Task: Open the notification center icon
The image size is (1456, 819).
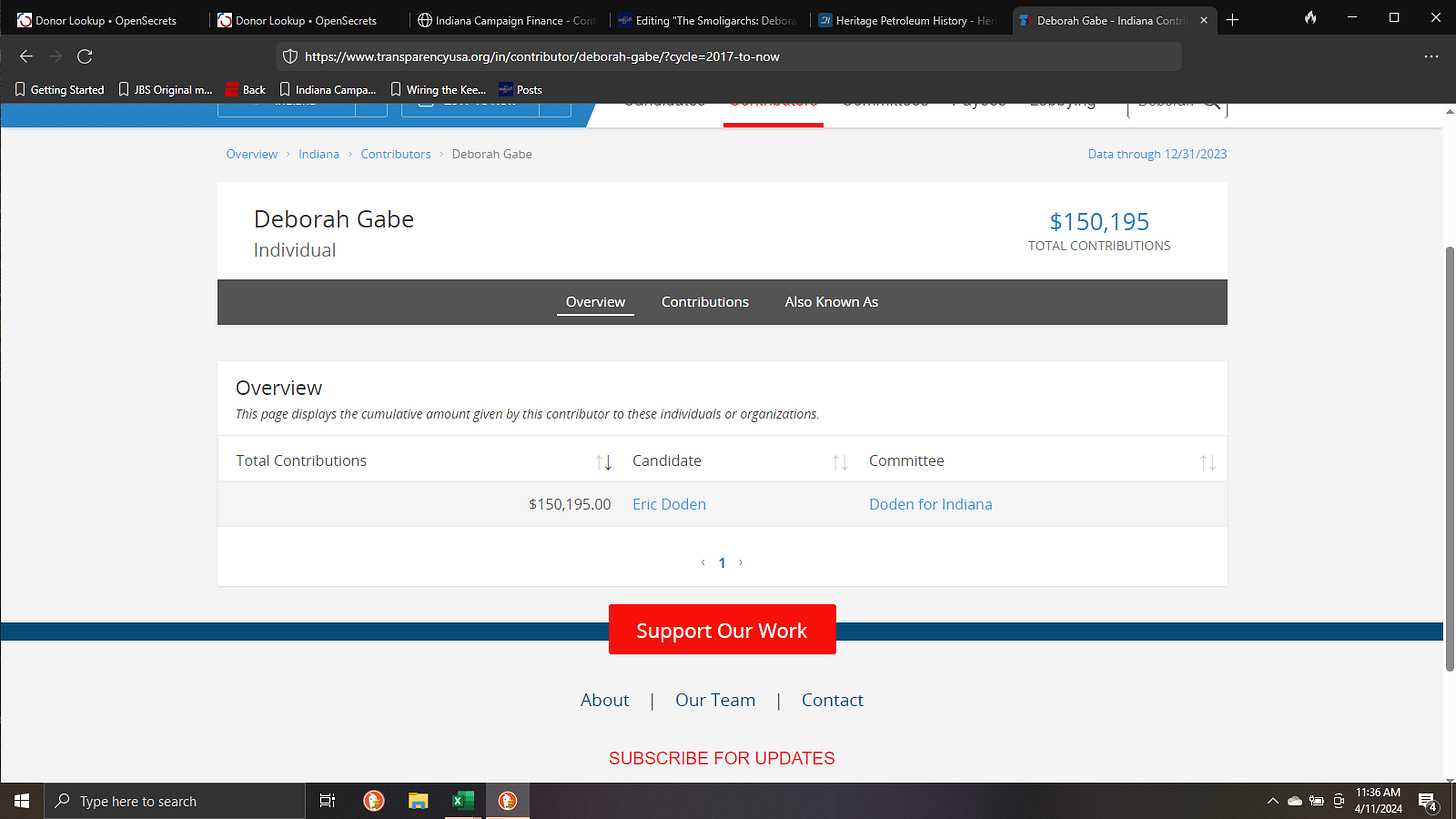Action: point(1428,801)
